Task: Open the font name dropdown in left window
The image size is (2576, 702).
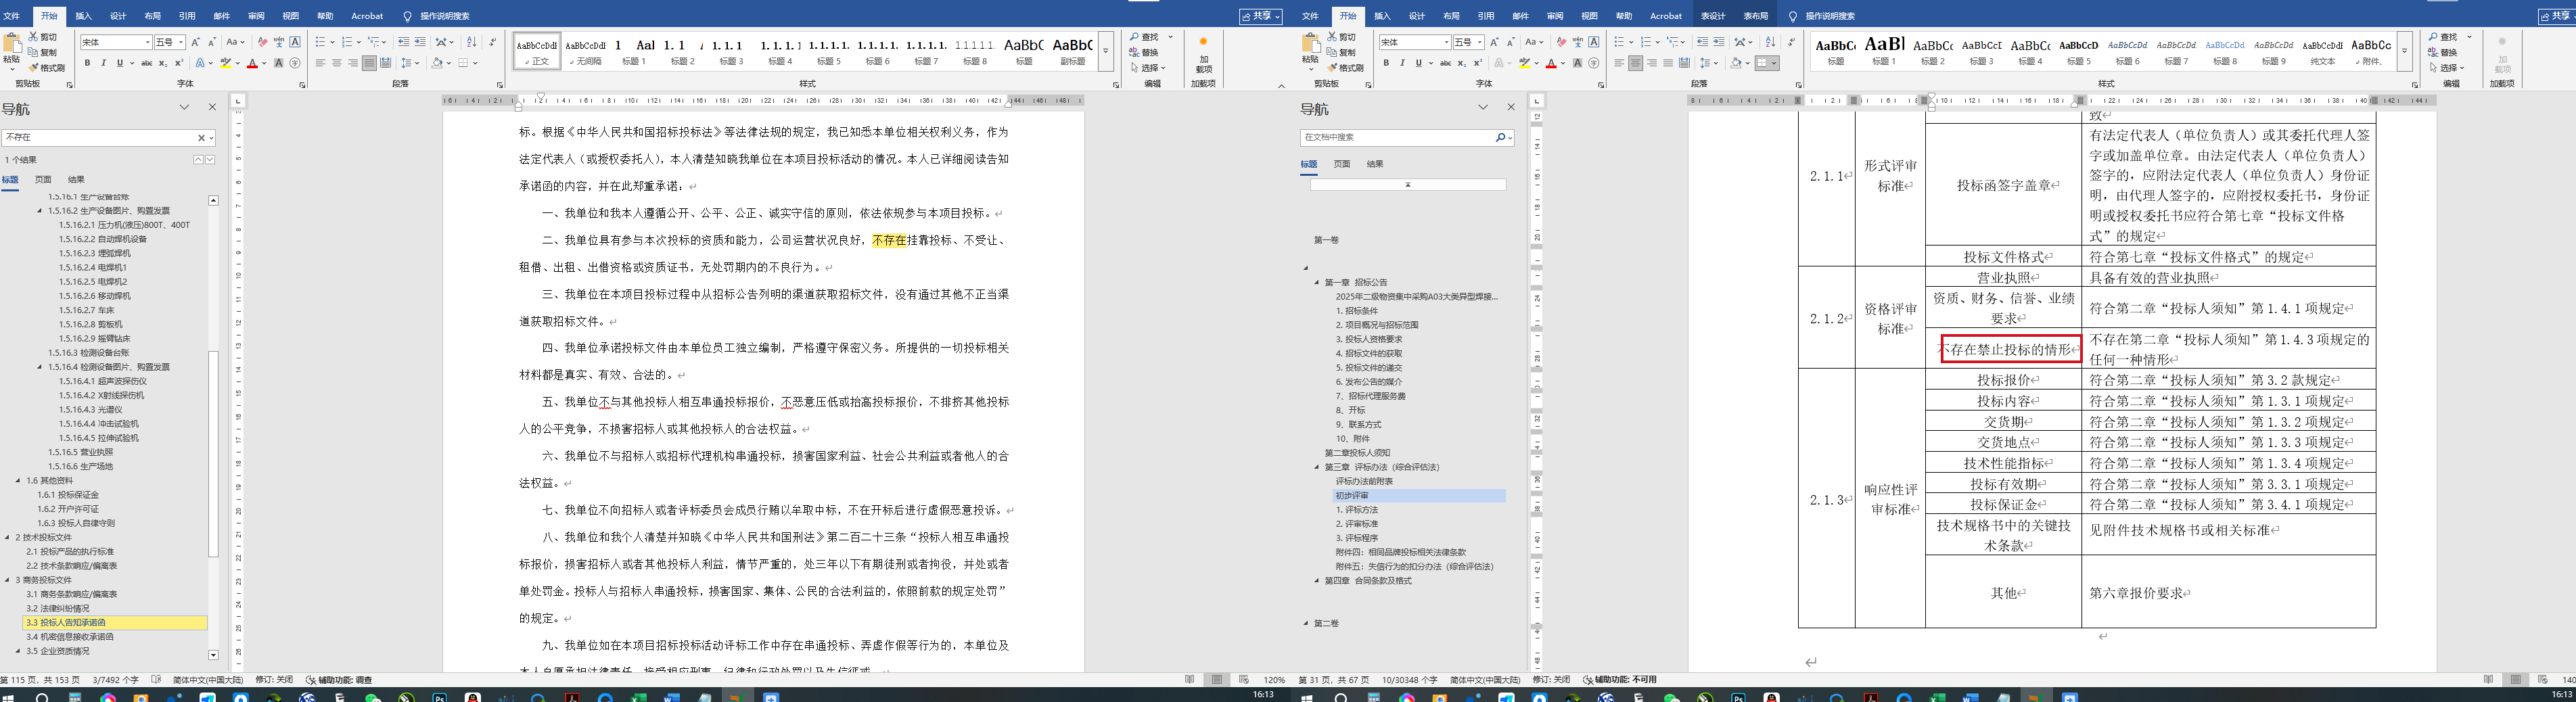Action: pyautogui.click(x=148, y=42)
